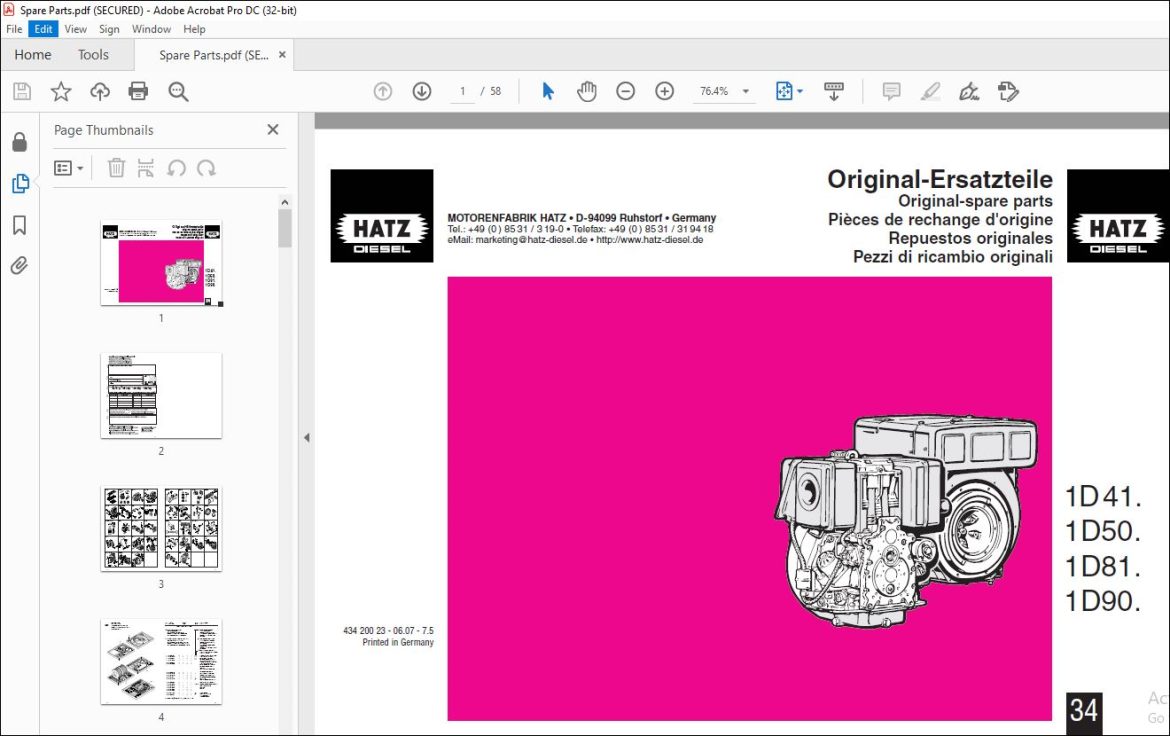
Task: Zoom out with minus icon
Action: pos(625,91)
